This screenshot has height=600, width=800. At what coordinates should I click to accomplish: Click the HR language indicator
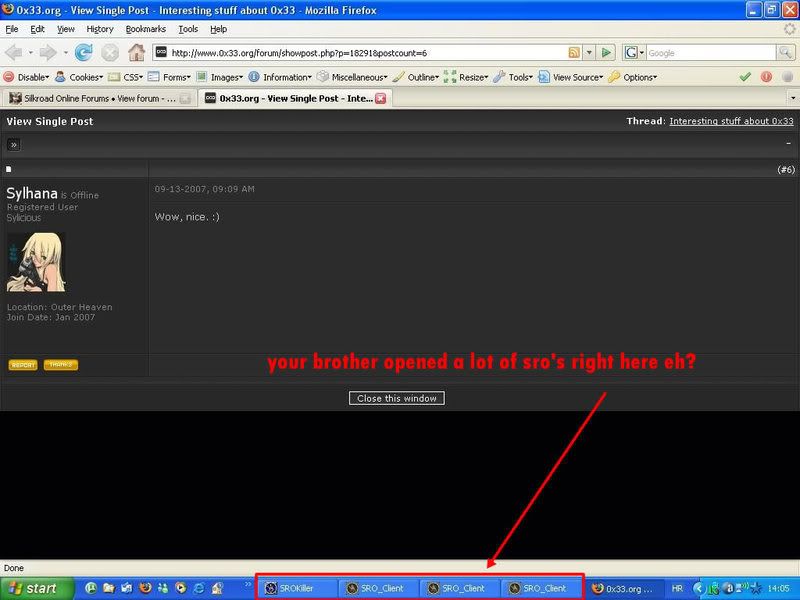tap(677, 588)
